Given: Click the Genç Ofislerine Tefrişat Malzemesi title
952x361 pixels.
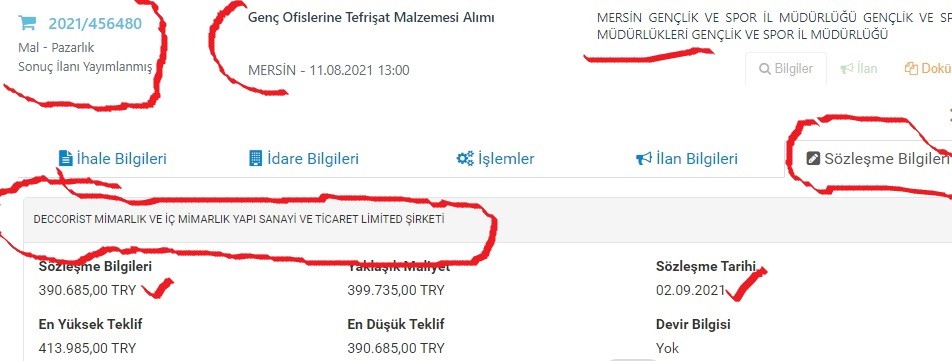Looking at the screenshot, I should tap(371, 18).
